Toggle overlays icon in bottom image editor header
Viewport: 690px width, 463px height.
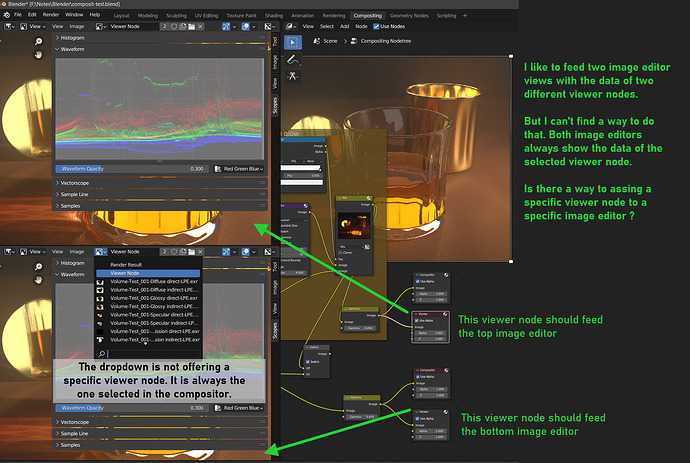point(246,252)
